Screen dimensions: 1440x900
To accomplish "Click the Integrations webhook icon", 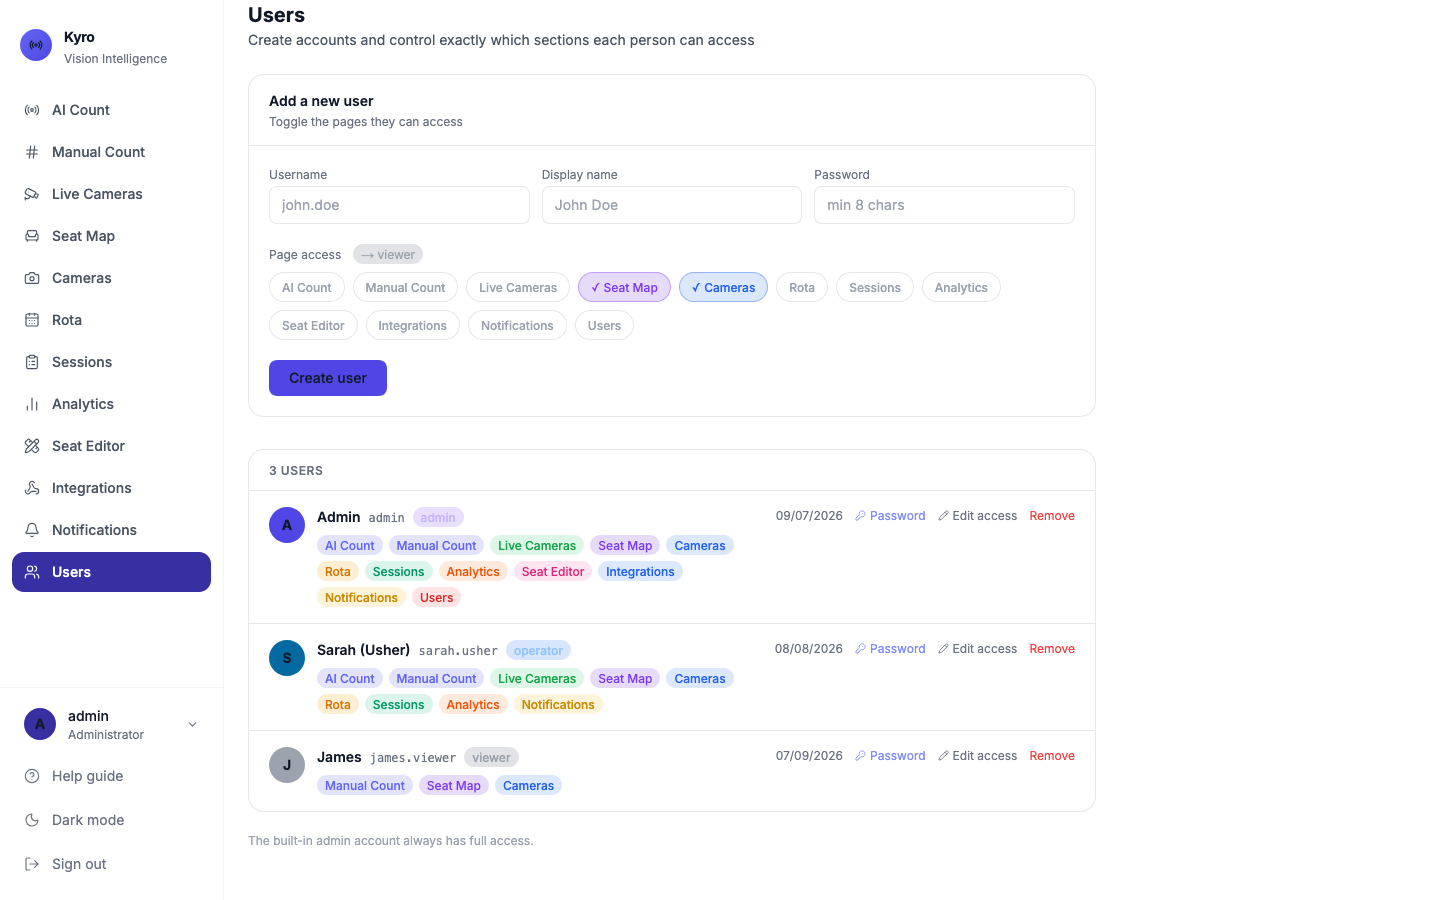I will 32,488.
